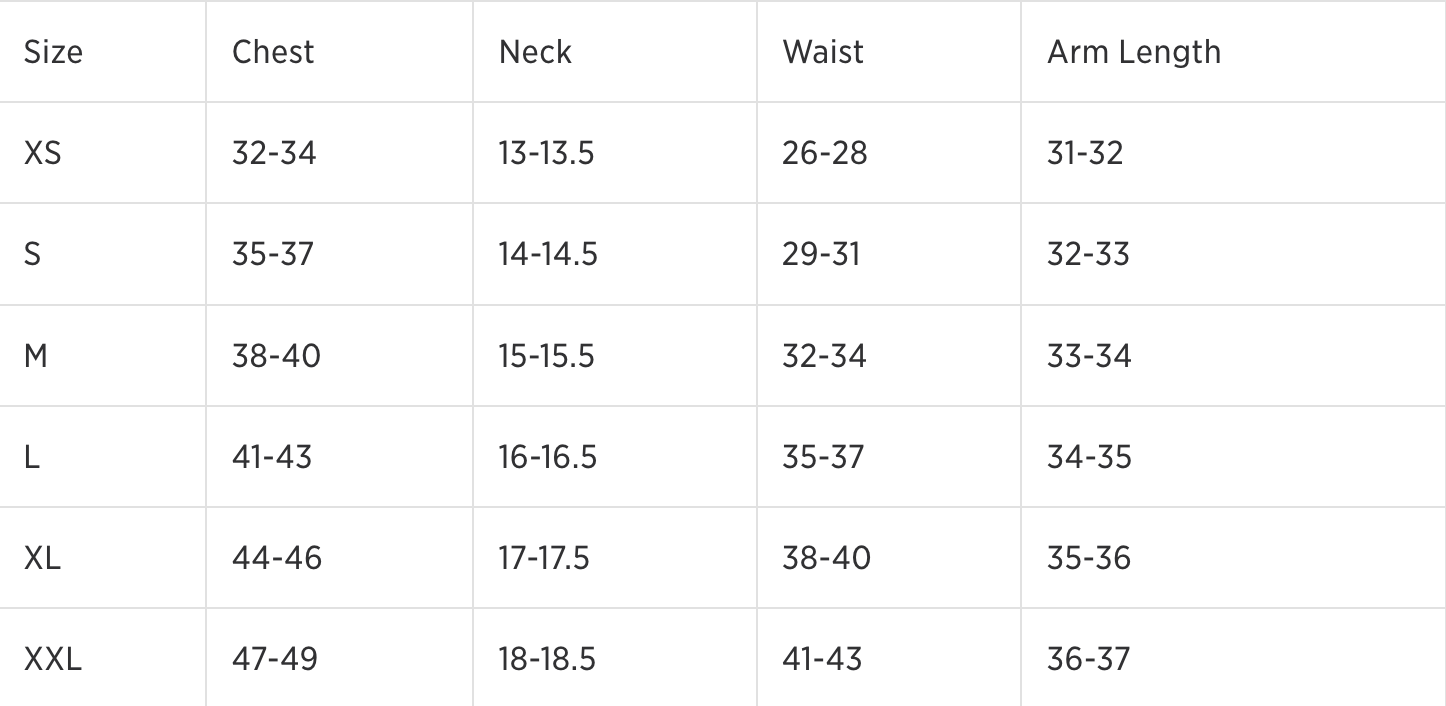Image resolution: width=1446 pixels, height=706 pixels.
Task: Click waist measurement 26-28 cell
Action: pyautogui.click(x=825, y=153)
